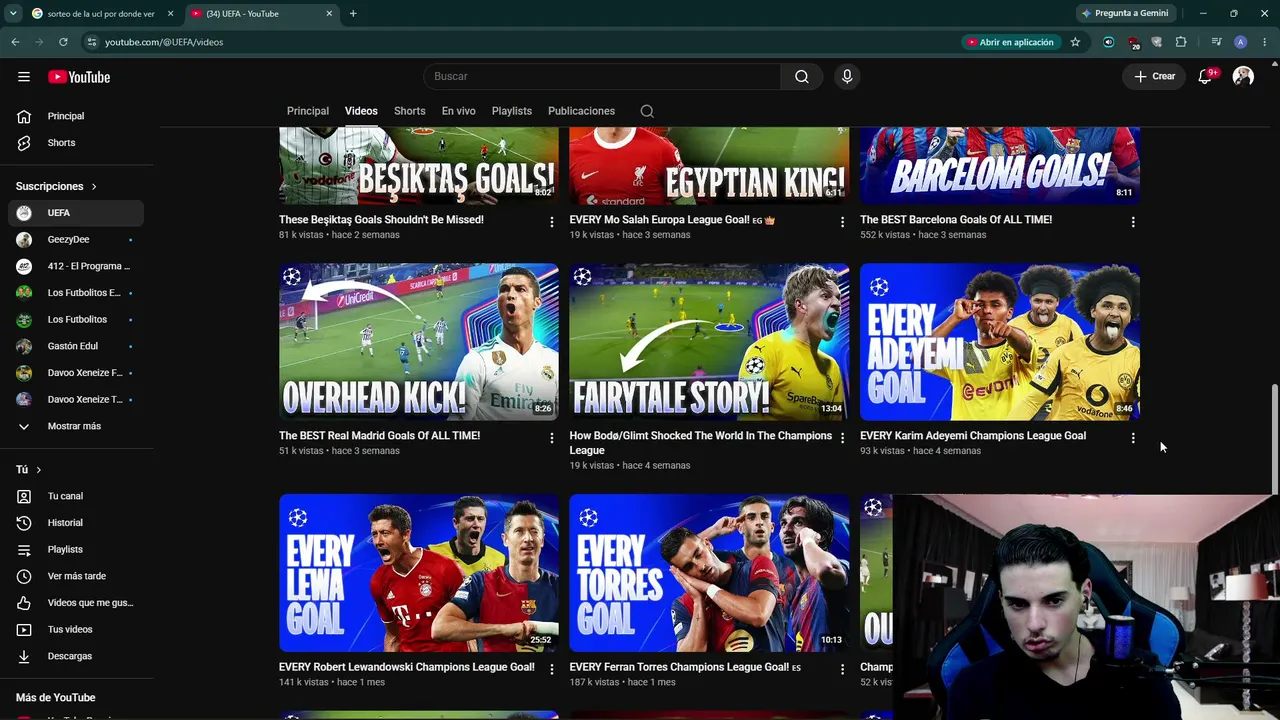
Task: Switch to the channel's Shorts tab
Action: (x=410, y=111)
